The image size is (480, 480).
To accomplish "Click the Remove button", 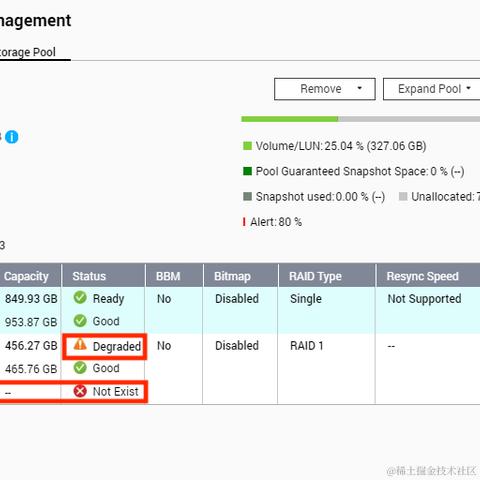I will tap(325, 89).
